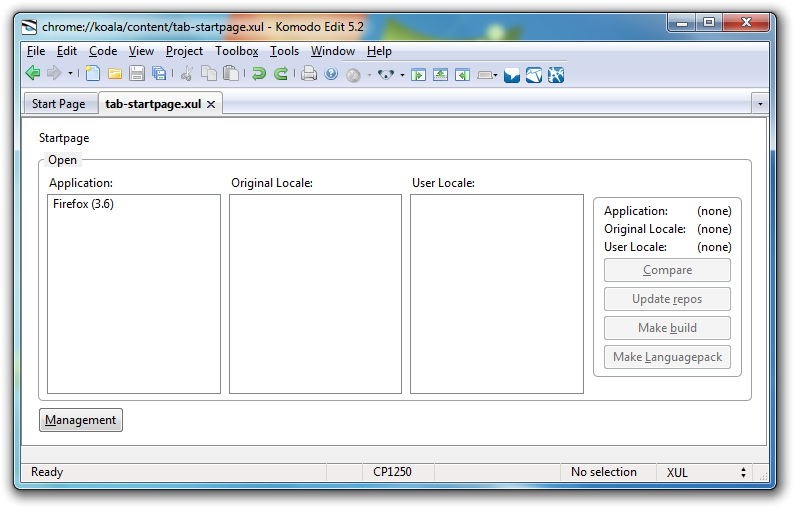
Task: Open the dropdown beside the globe icon
Action: 369,75
